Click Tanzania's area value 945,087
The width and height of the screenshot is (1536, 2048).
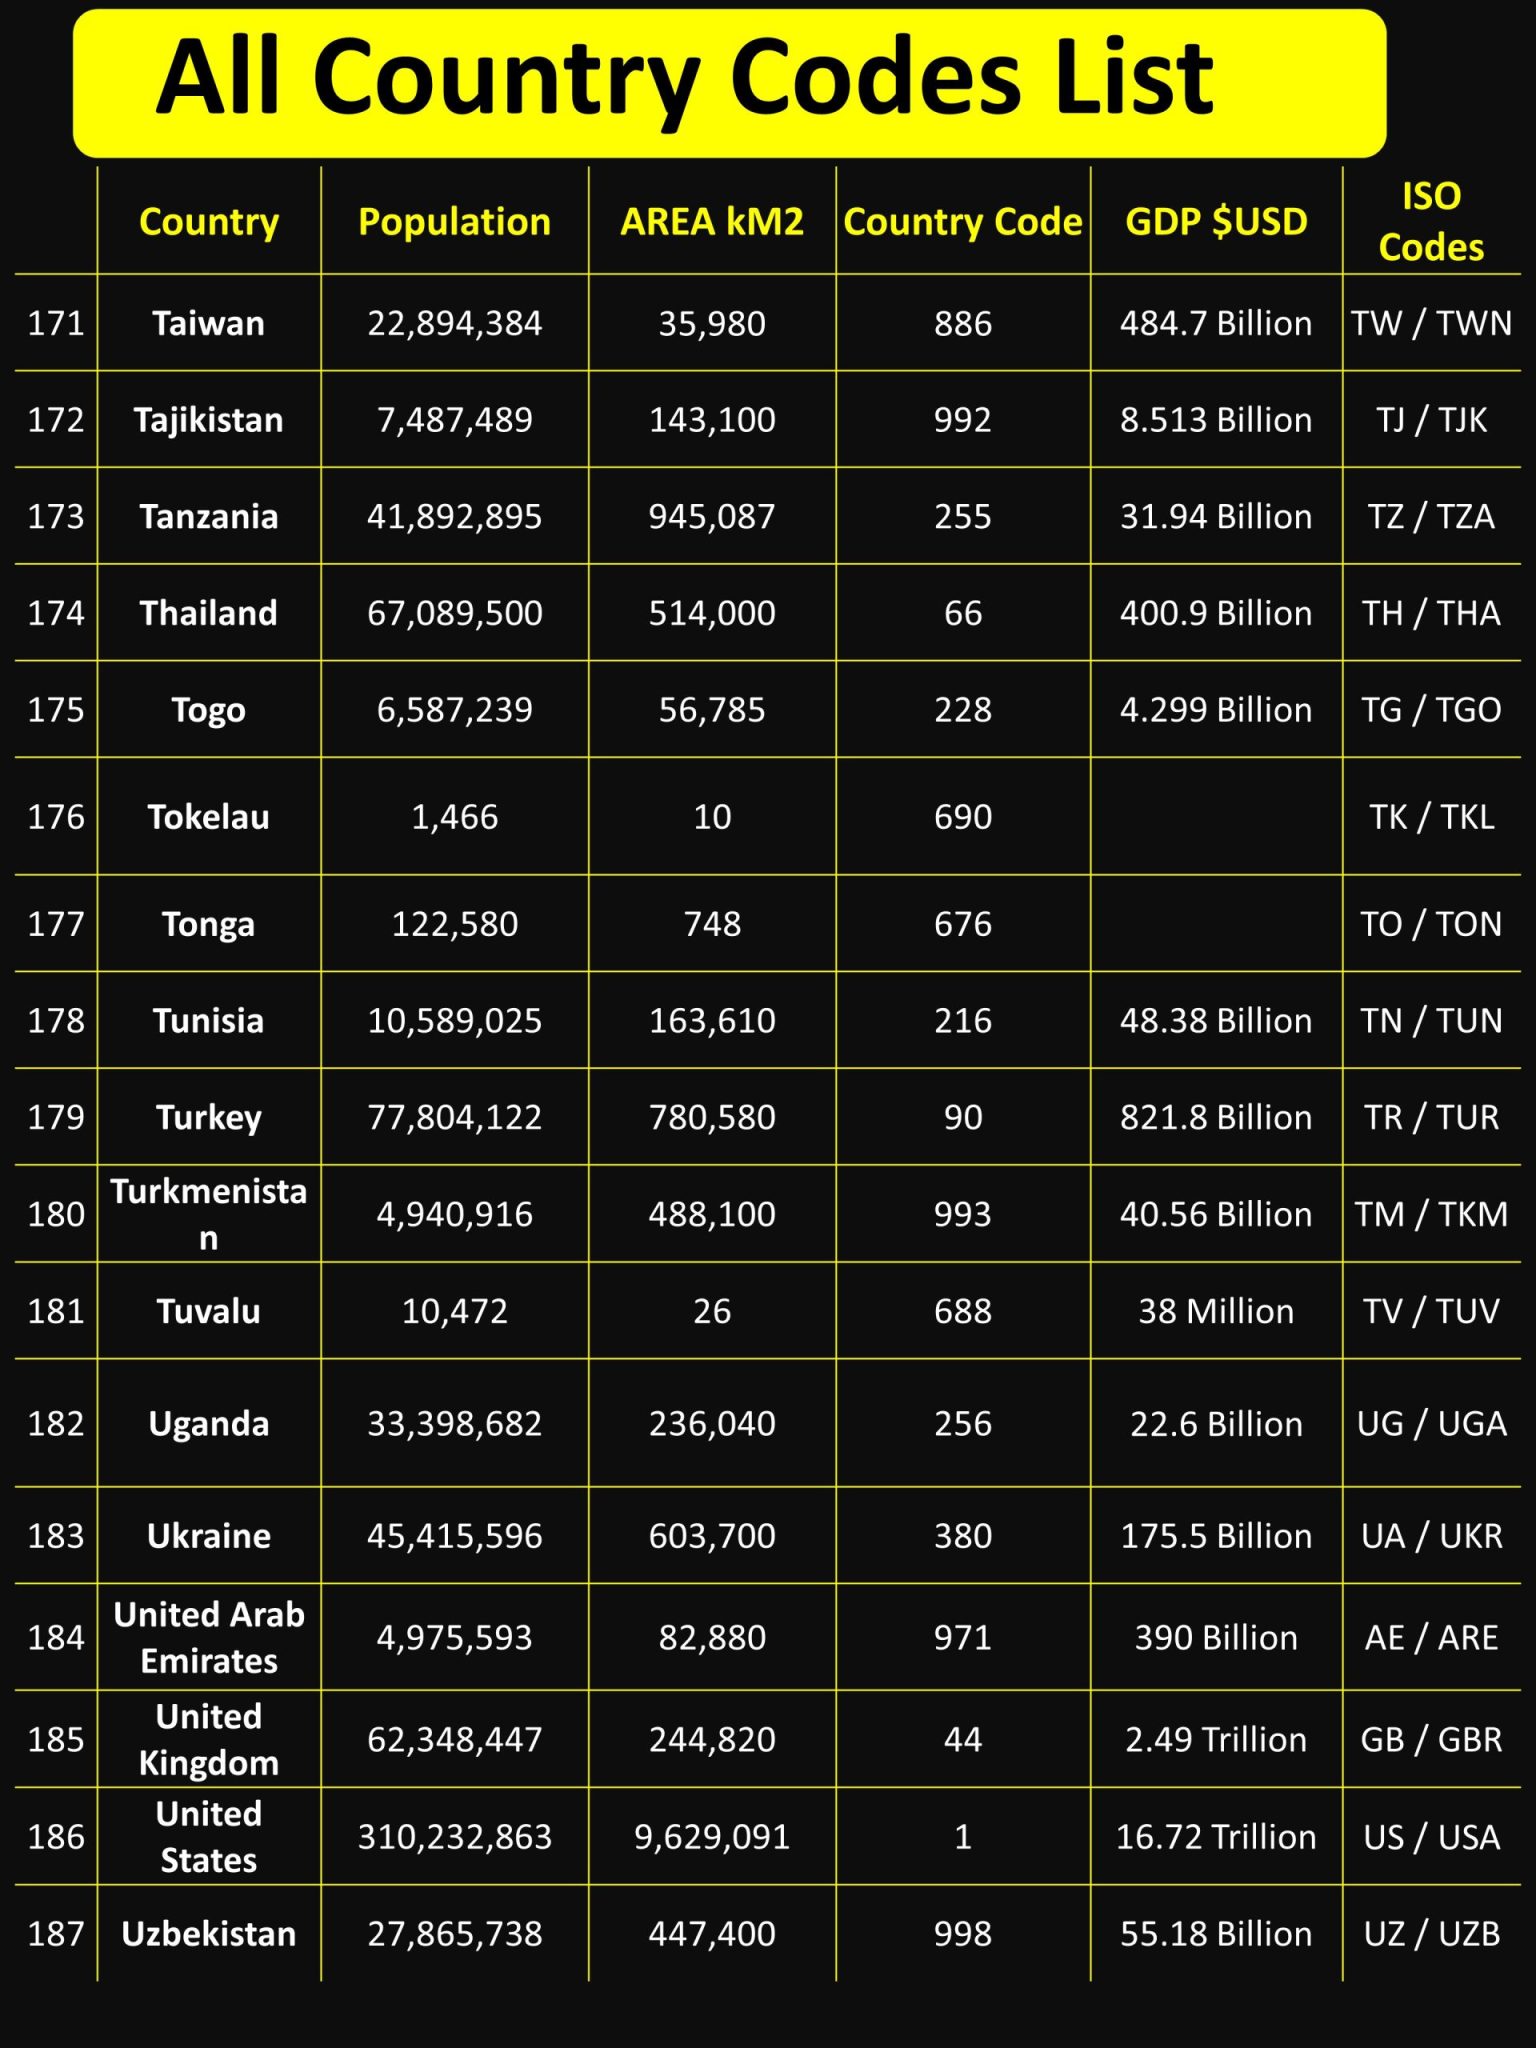click(711, 517)
